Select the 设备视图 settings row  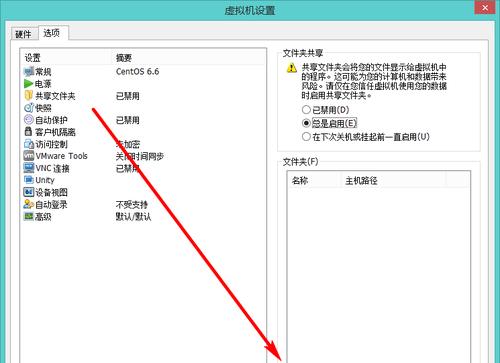click(x=143, y=192)
